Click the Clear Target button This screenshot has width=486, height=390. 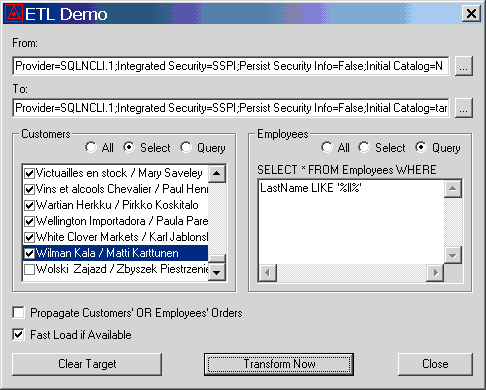pyautogui.click(x=87, y=364)
